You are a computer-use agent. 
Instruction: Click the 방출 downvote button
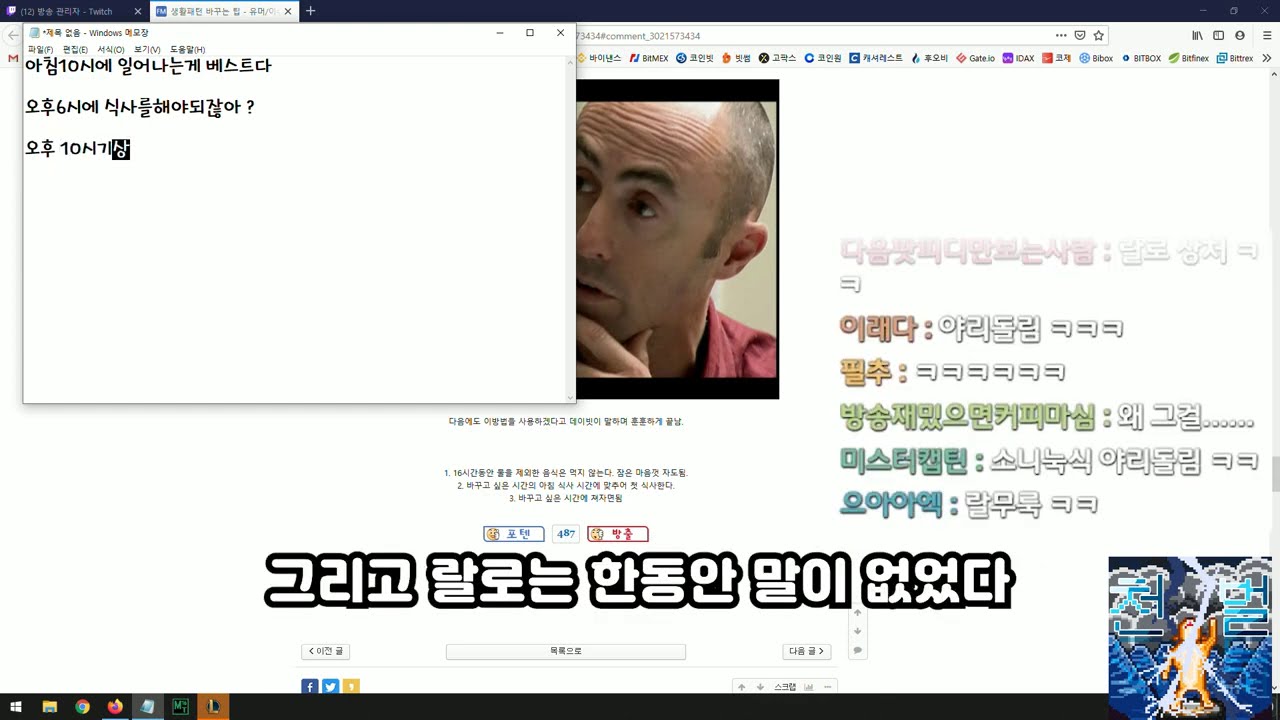click(x=618, y=534)
